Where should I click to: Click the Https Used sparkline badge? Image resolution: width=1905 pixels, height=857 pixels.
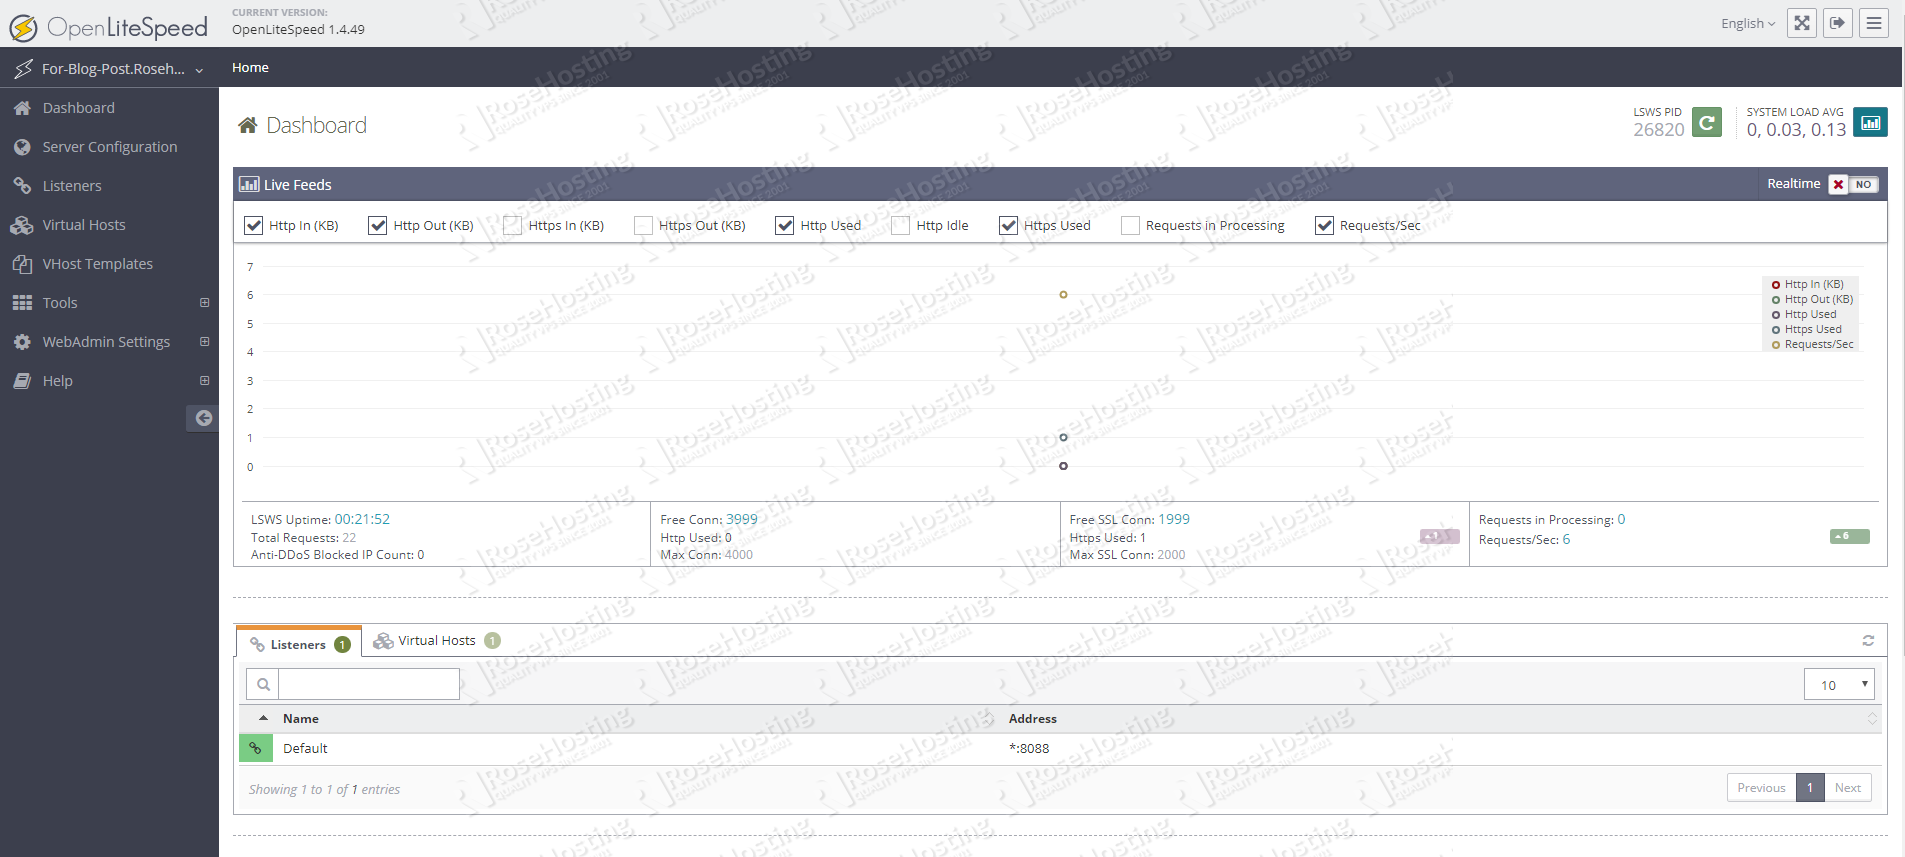(1439, 536)
